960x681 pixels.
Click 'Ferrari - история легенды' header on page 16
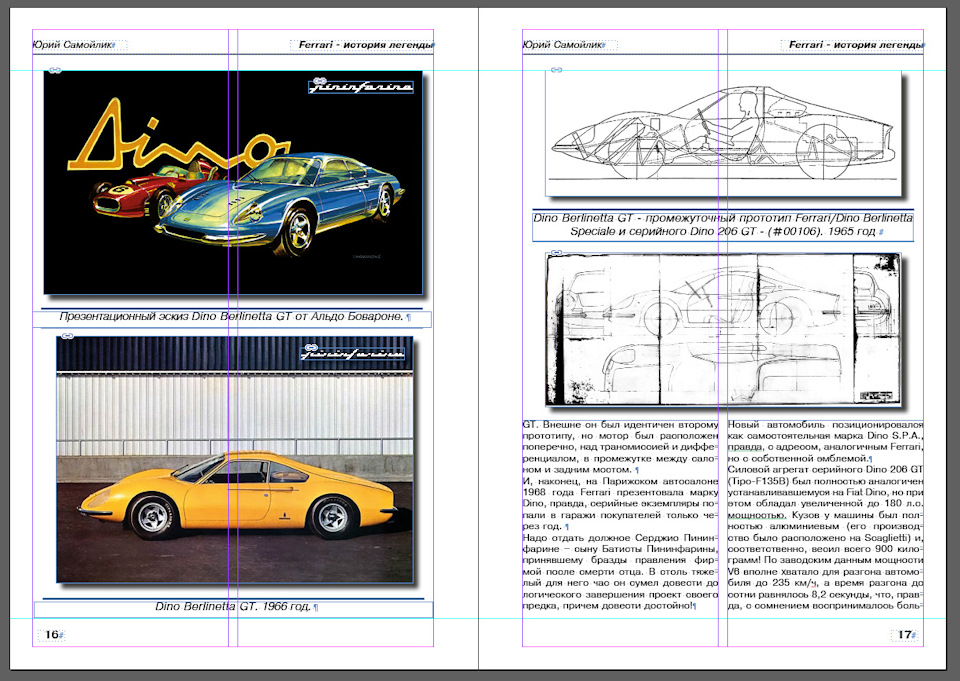pyautogui.click(x=366, y=45)
